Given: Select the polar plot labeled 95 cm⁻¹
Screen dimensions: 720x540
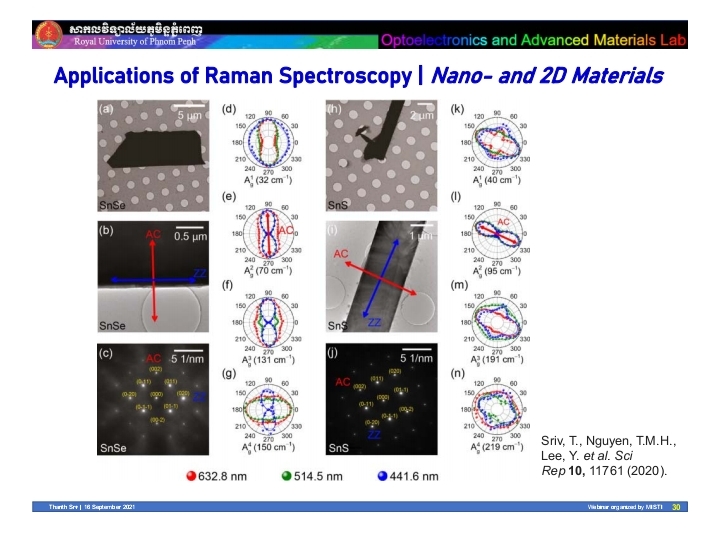Looking at the screenshot, I should point(494,232).
